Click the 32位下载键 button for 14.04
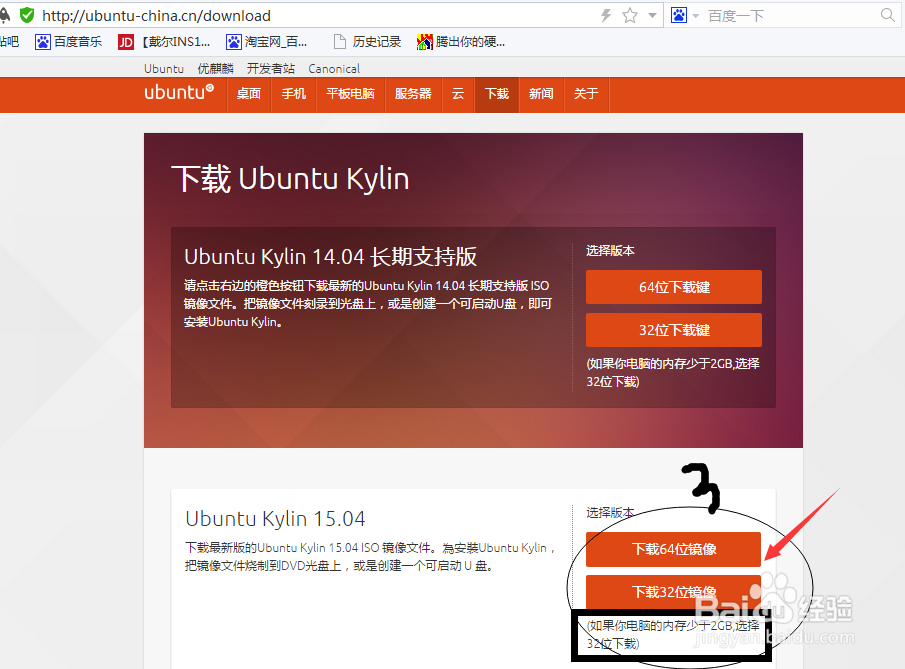Viewport: 905px width, 669px height. coord(674,330)
